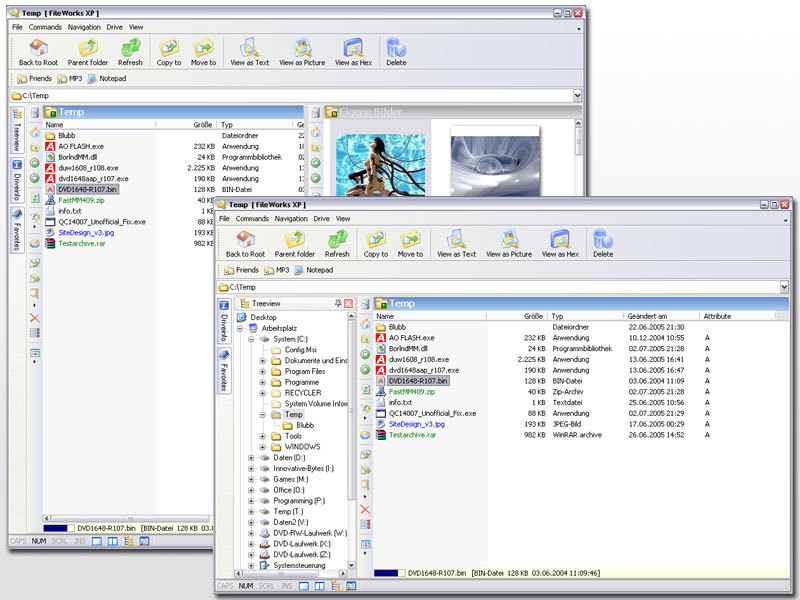Viewport: 800px width, 600px height.
Task: Open View menu in front window
Action: (x=343, y=218)
